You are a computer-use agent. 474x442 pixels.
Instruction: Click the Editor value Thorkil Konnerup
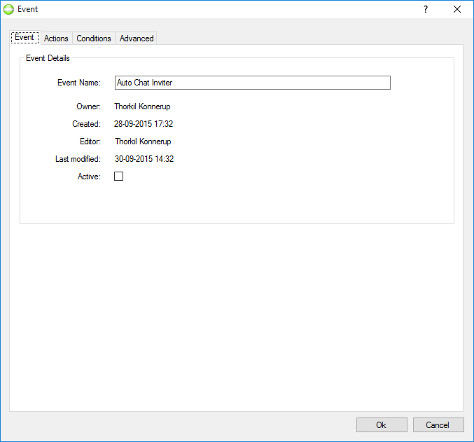click(x=143, y=141)
